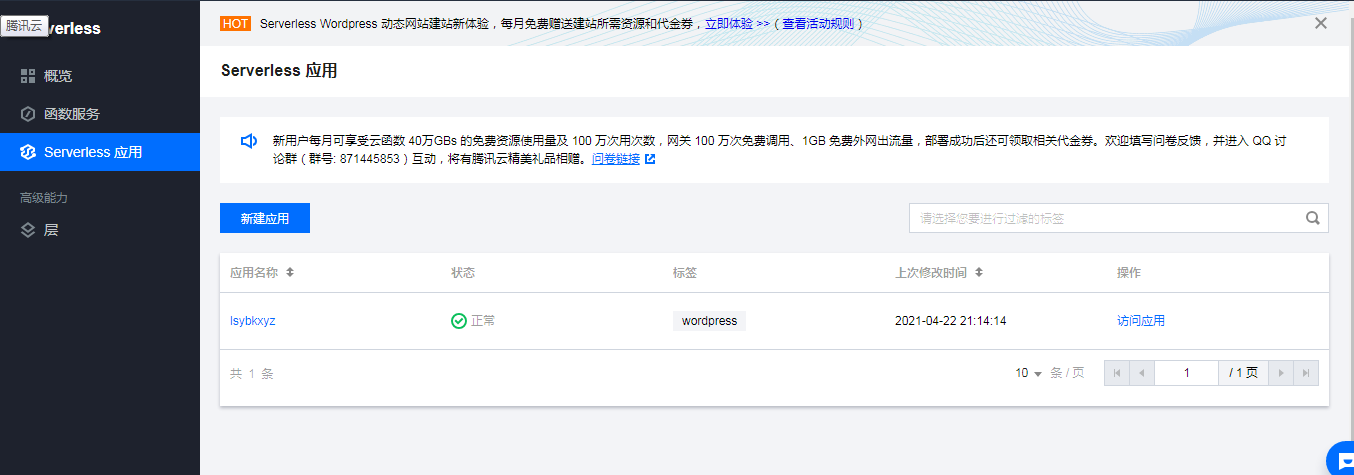This screenshot has width=1354, height=475.
Task: Click the green 正常 status check icon
Action: tap(459, 321)
